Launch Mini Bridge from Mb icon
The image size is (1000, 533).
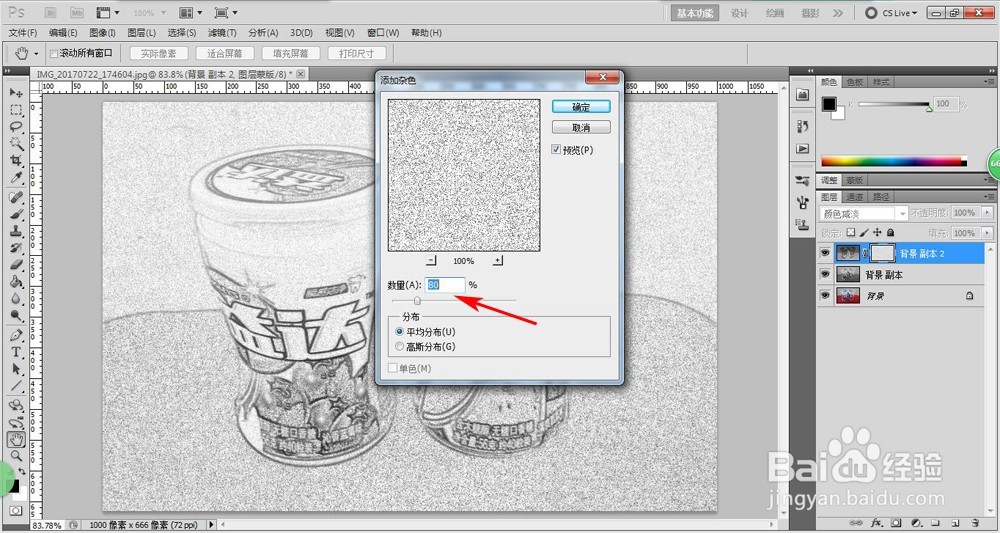(x=77, y=13)
